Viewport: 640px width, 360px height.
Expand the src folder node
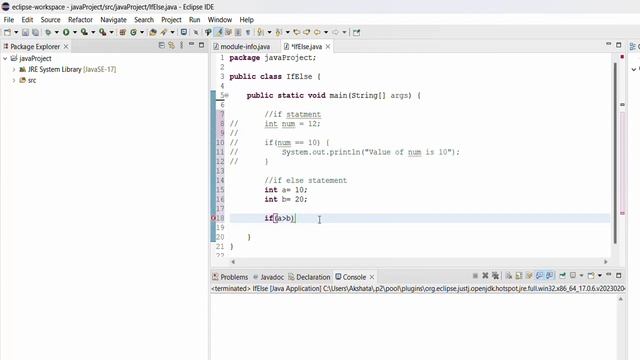point(14,80)
